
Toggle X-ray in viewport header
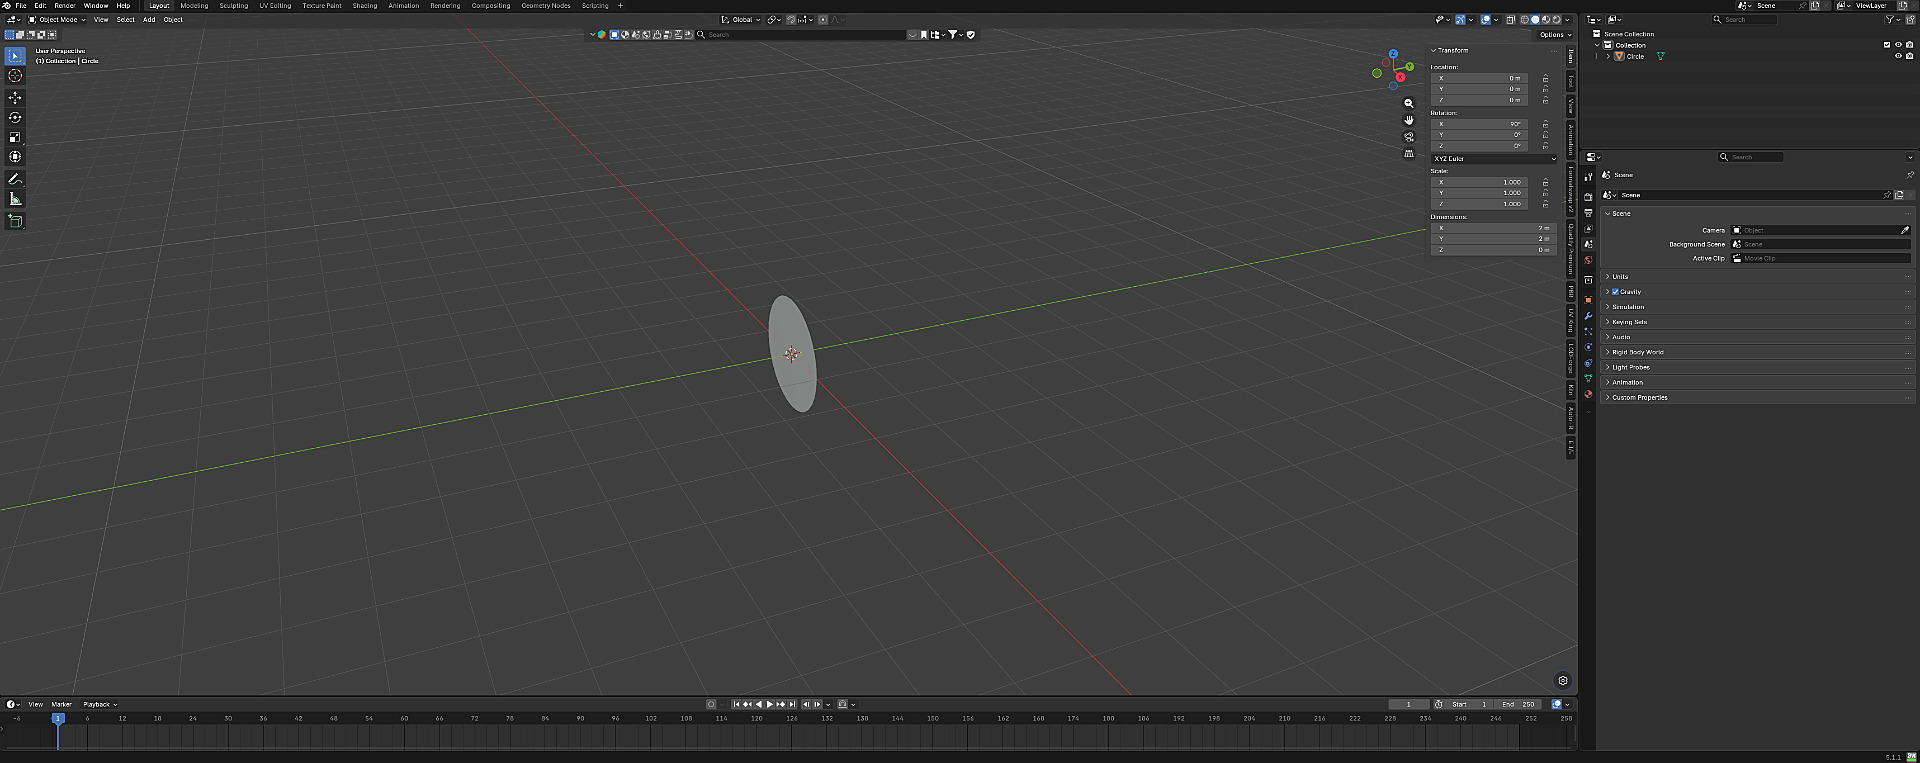click(x=1510, y=20)
